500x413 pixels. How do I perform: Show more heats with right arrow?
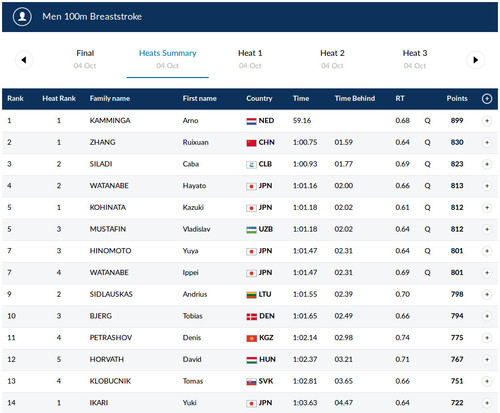475,60
